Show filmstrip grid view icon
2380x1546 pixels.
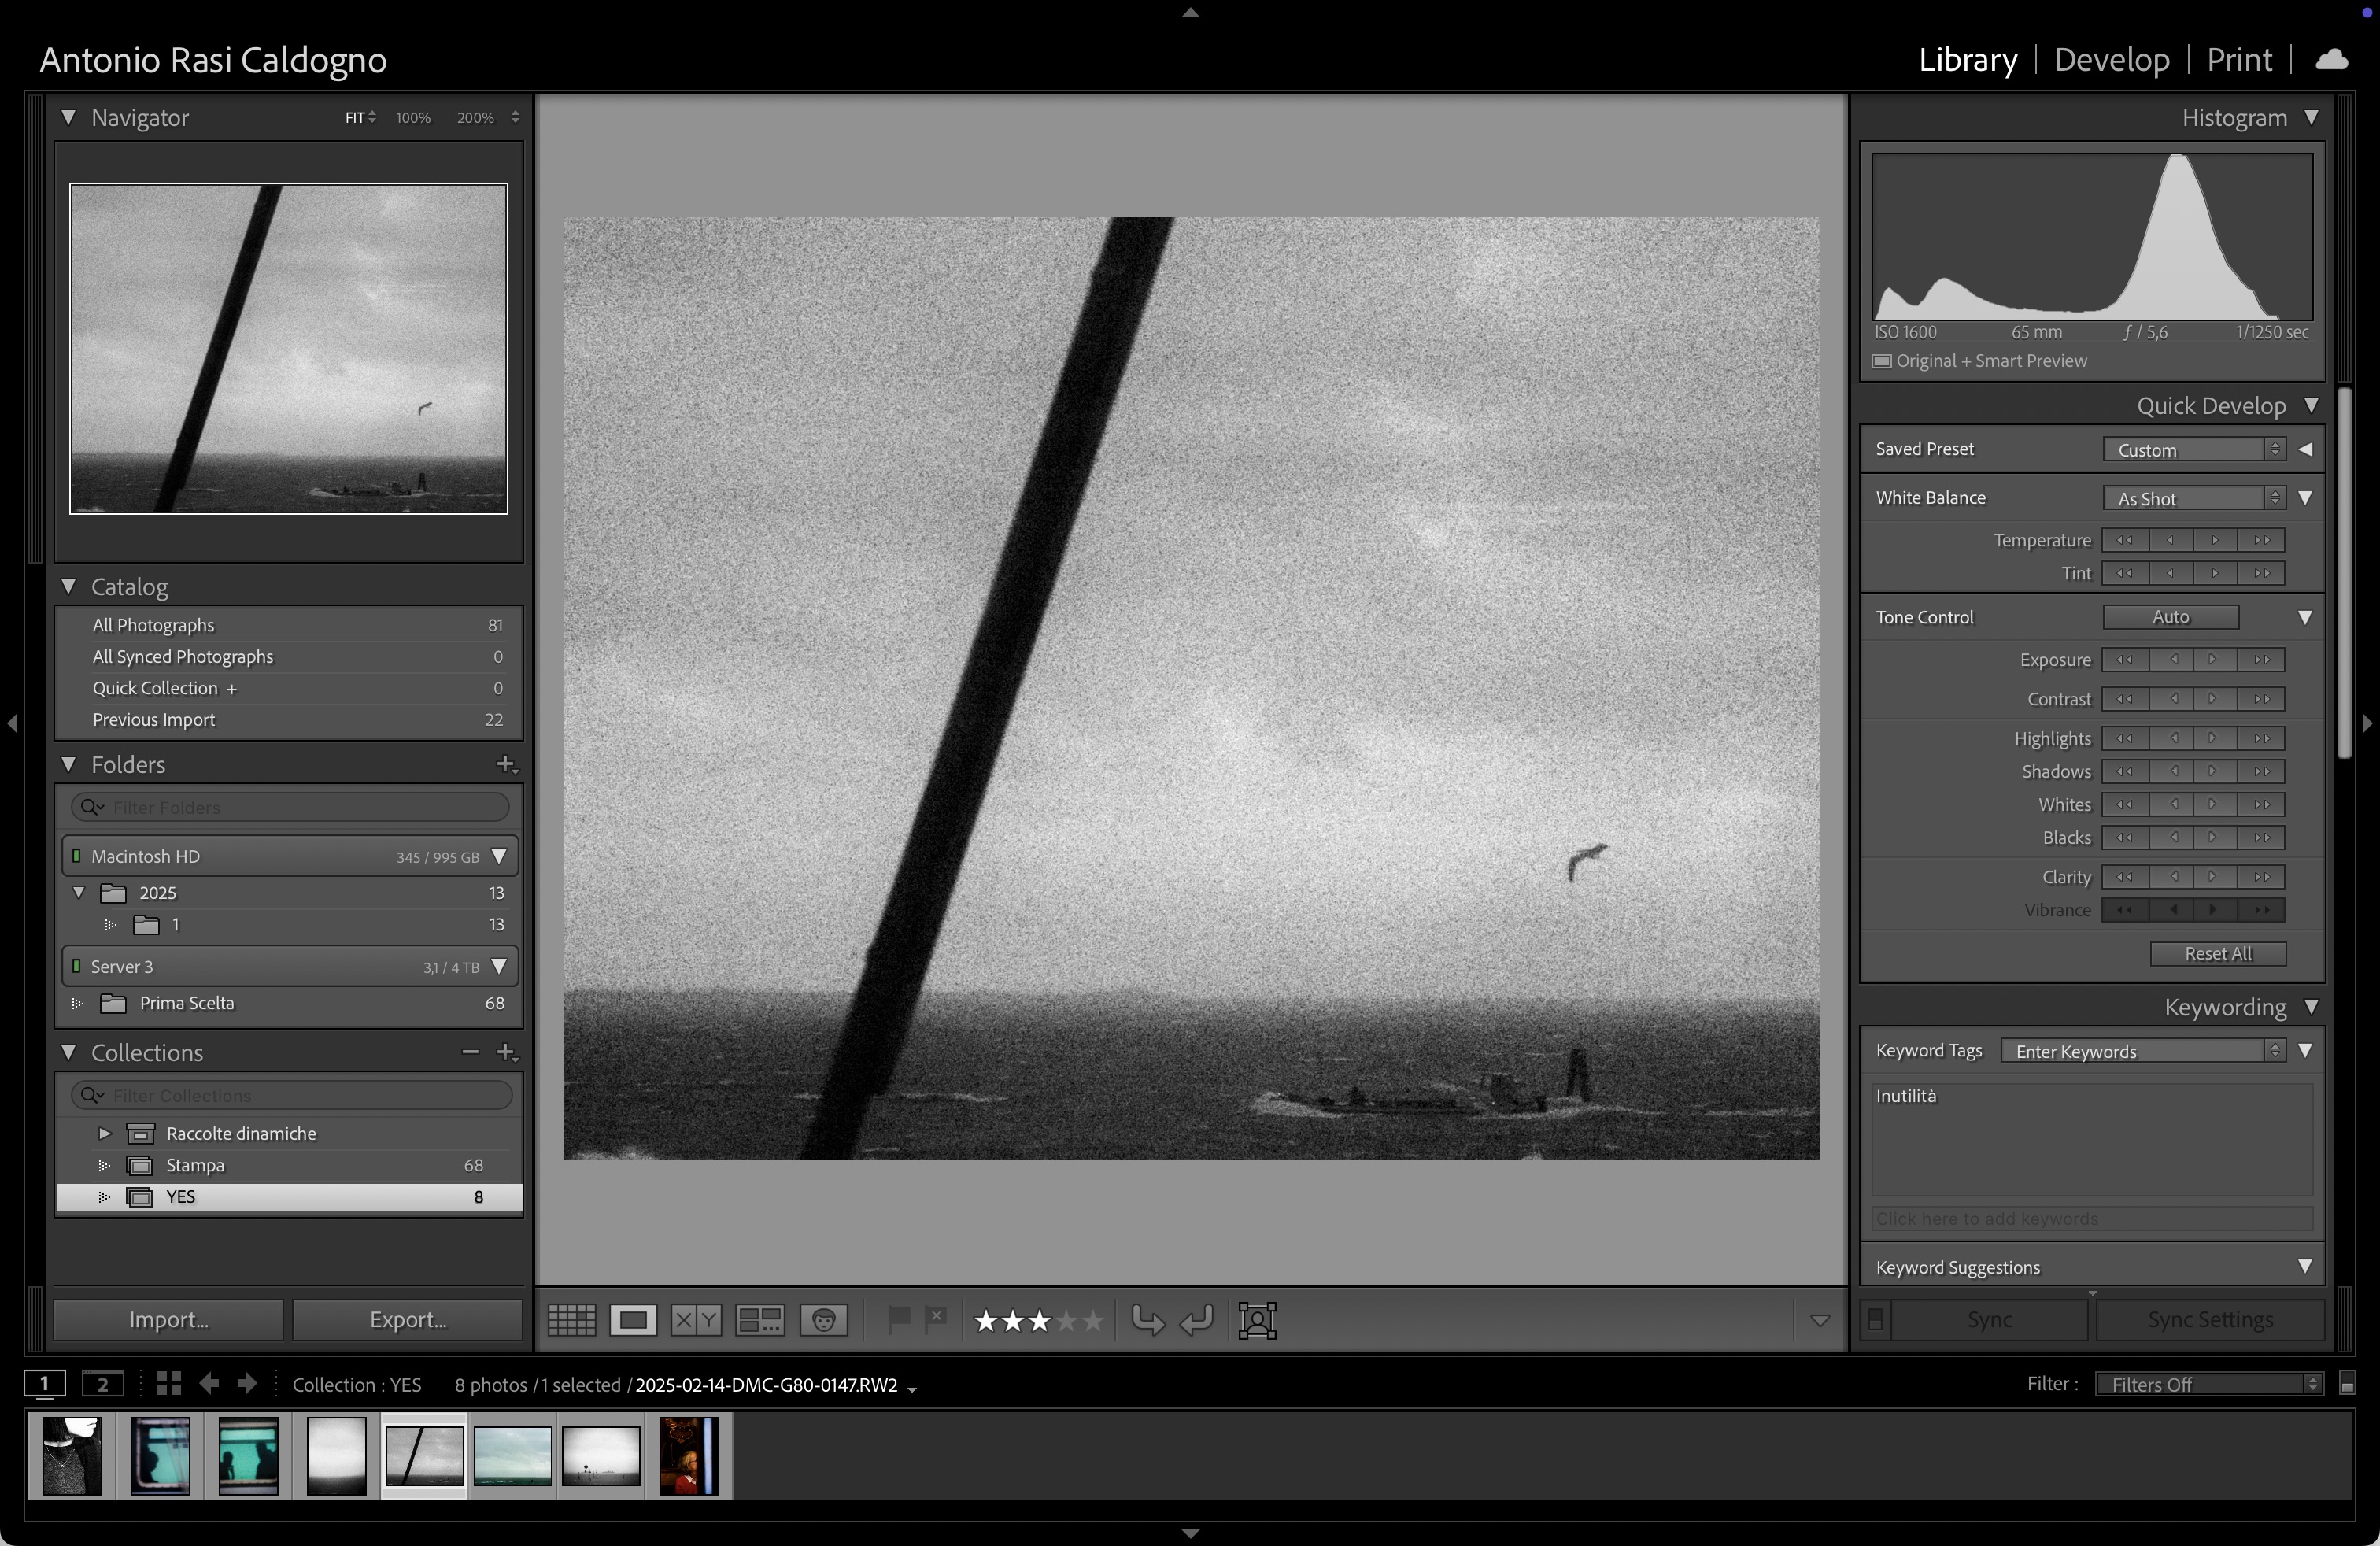tap(169, 1384)
